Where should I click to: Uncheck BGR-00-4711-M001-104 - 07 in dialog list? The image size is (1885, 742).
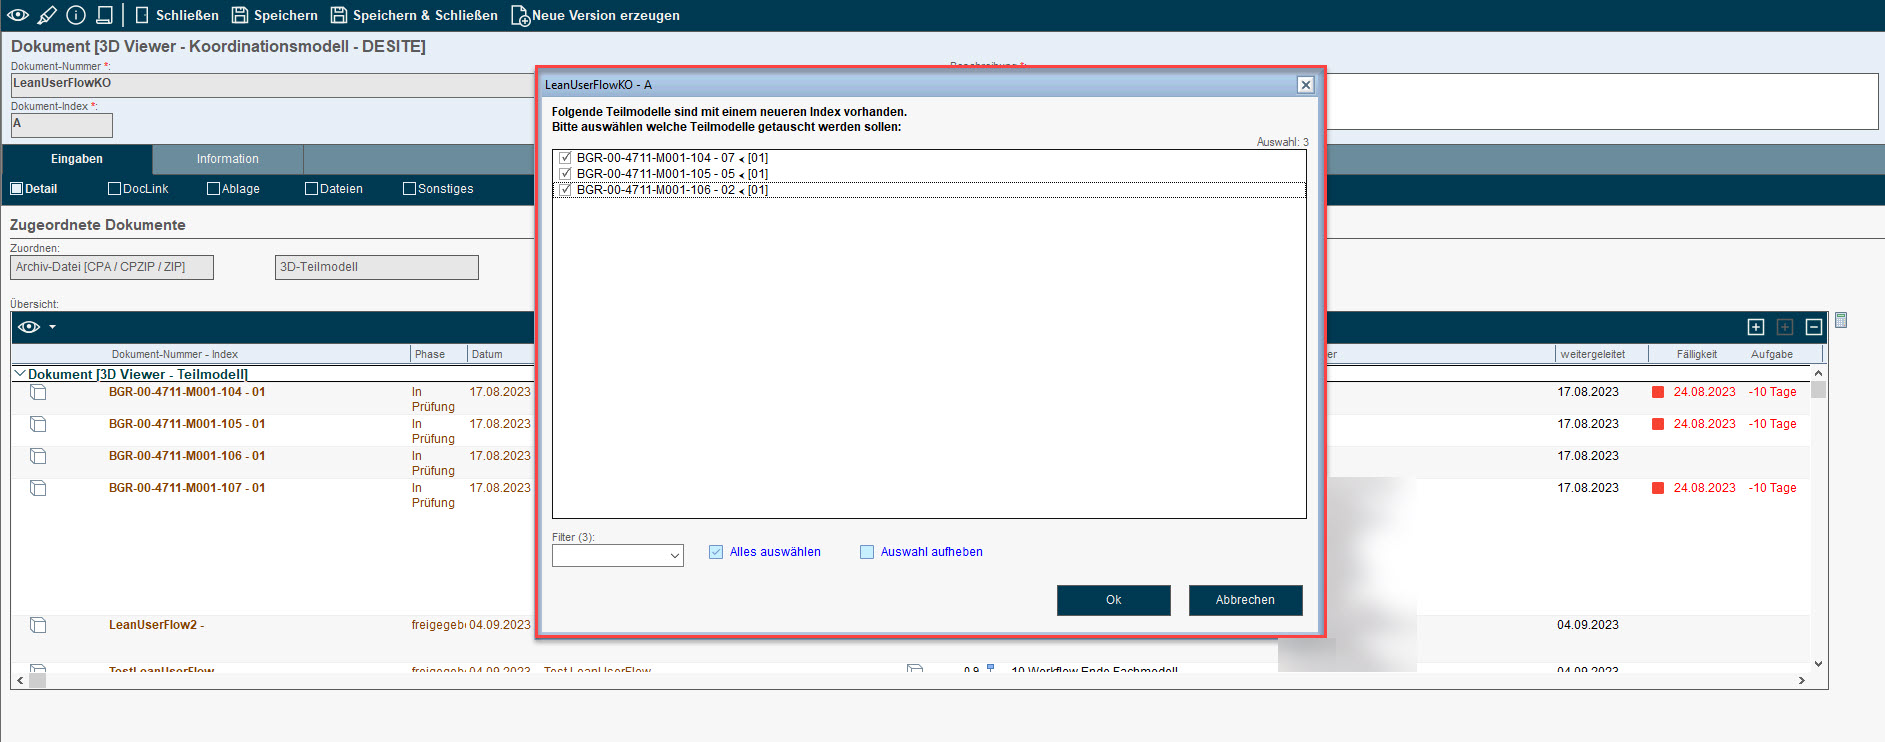566,158
